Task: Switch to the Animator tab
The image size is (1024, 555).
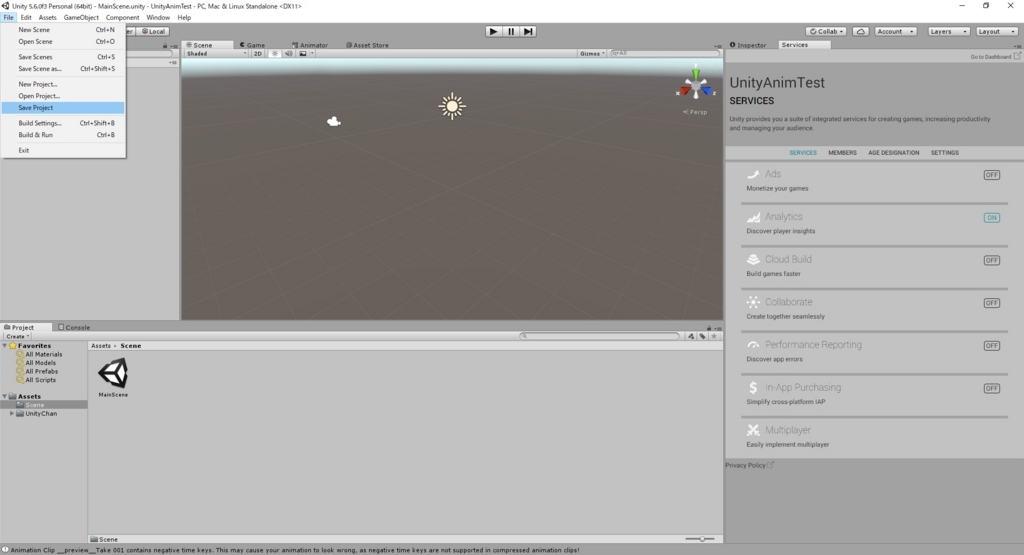Action: 310,45
